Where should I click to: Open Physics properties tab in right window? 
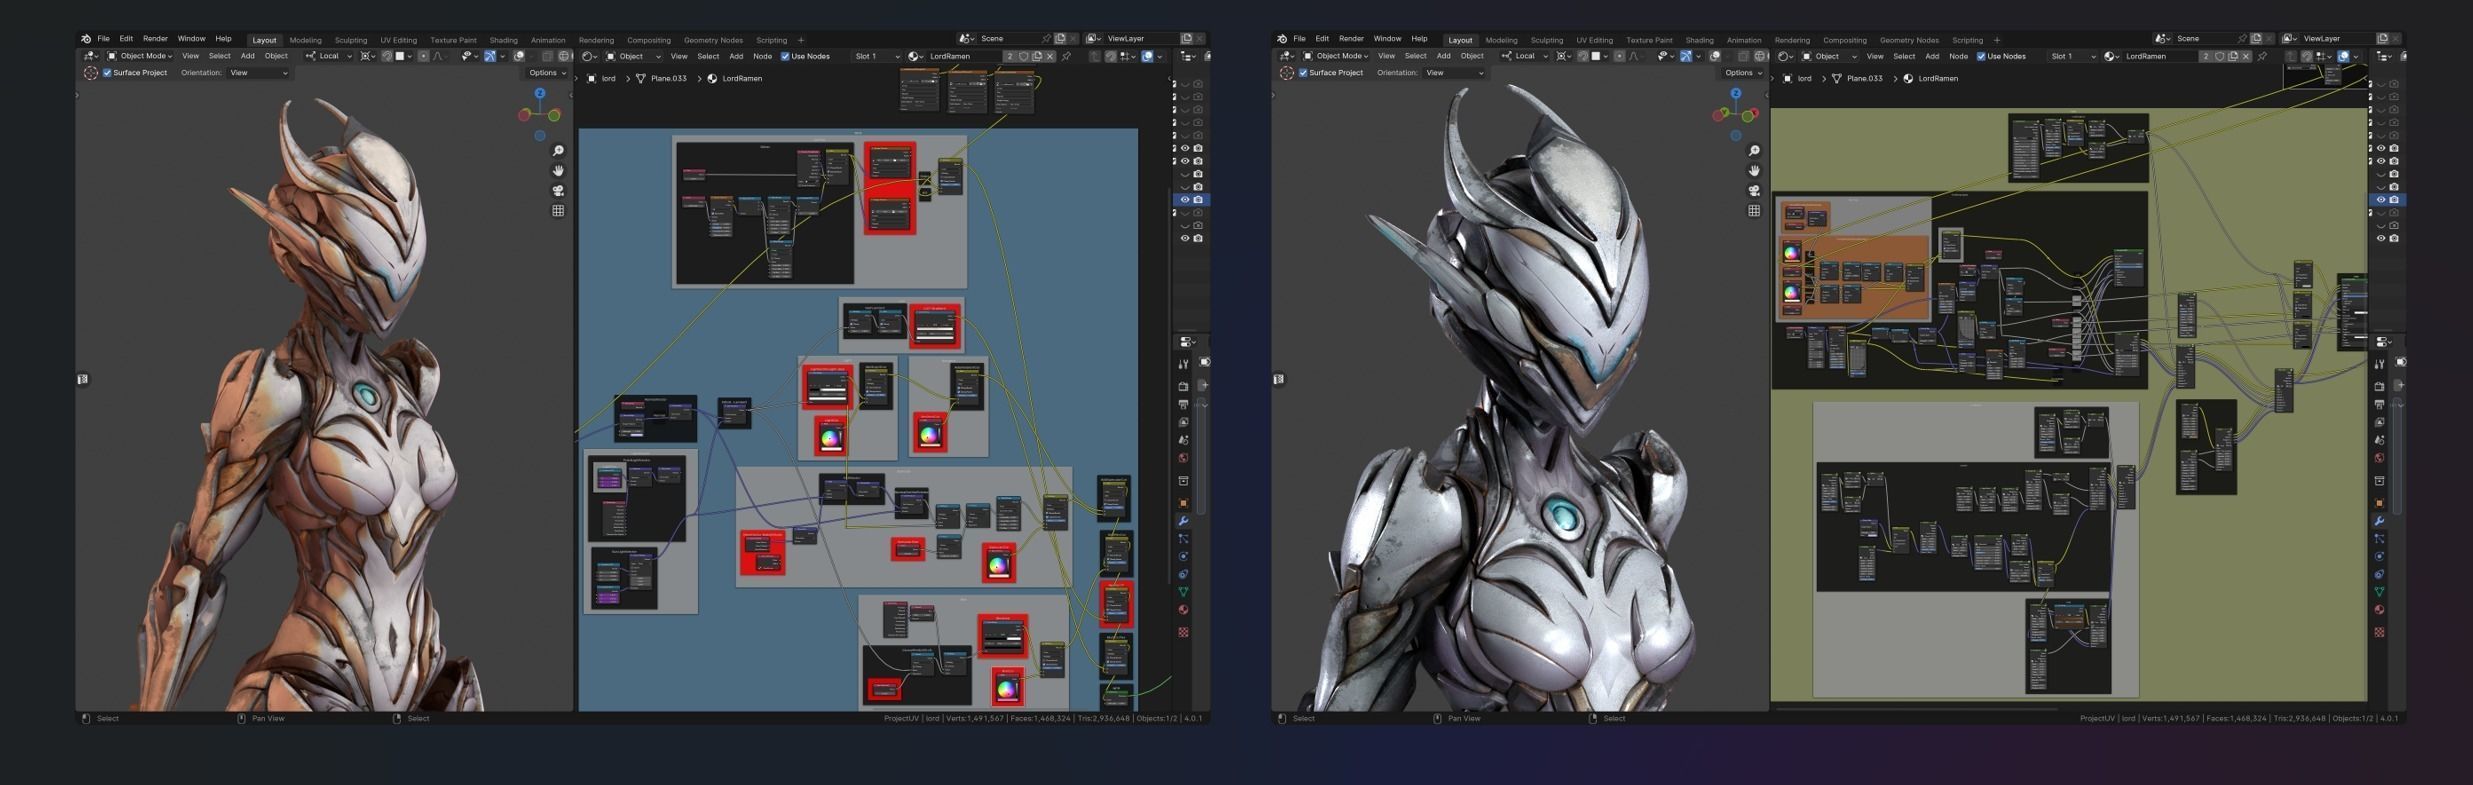tap(2380, 557)
